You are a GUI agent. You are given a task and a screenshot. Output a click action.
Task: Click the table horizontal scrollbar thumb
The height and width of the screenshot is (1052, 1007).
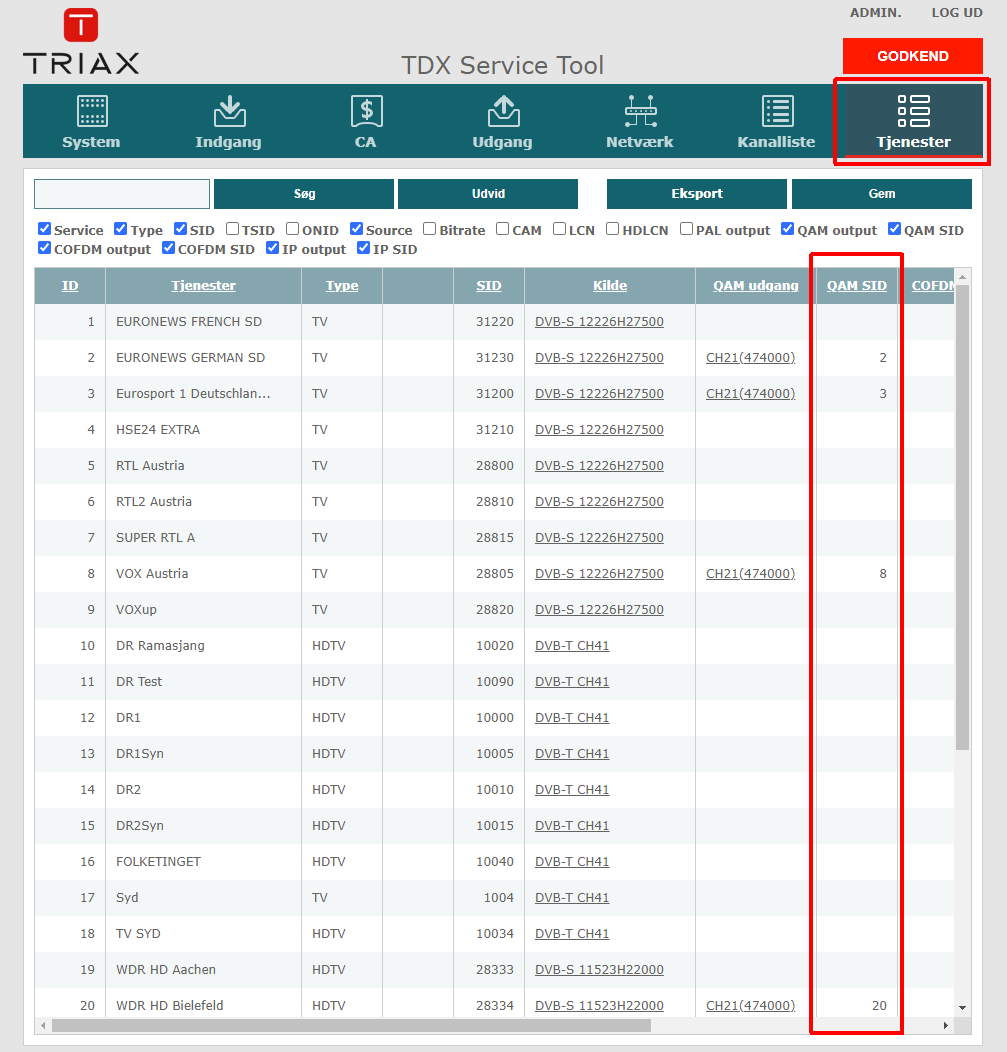[x=351, y=1026]
